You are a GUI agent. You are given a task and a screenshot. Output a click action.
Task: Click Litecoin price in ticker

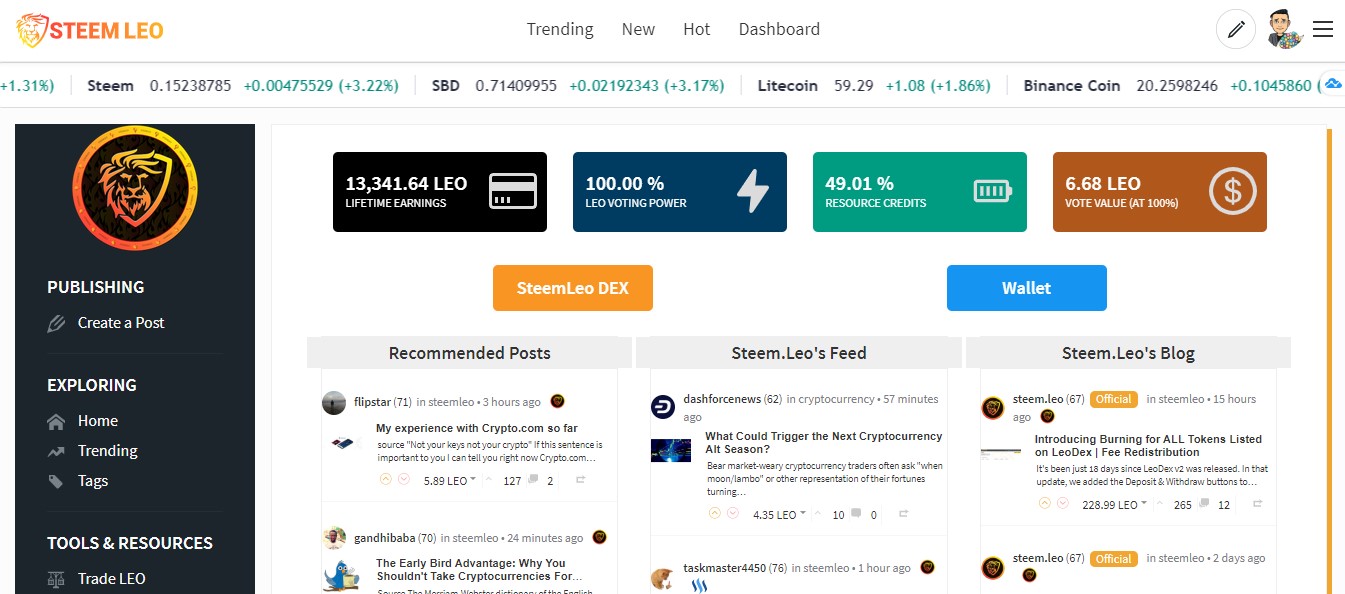(853, 86)
